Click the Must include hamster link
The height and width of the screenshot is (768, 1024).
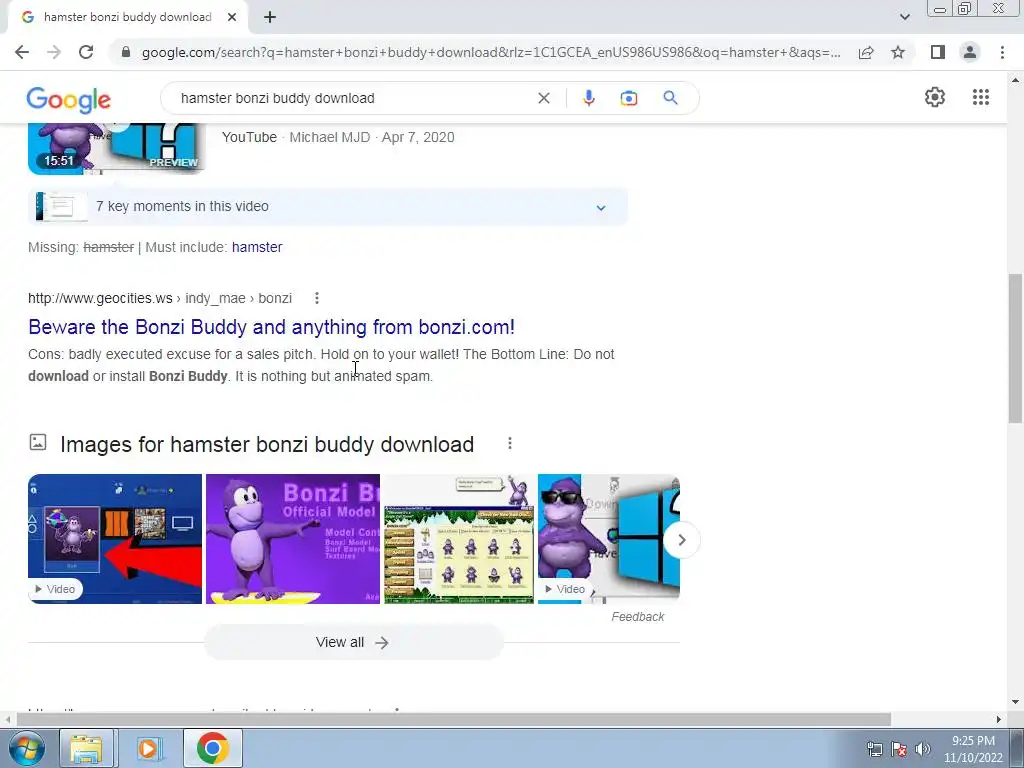(x=257, y=247)
